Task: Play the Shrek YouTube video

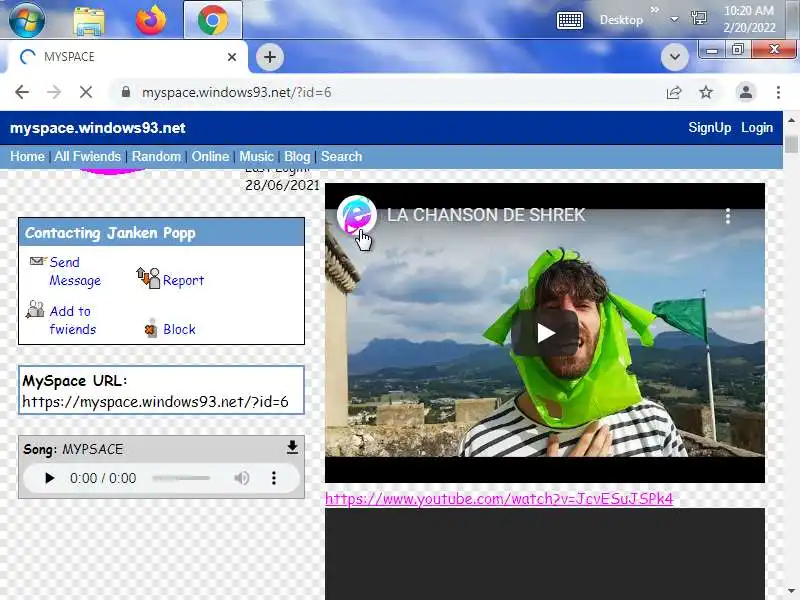Action: coord(545,333)
